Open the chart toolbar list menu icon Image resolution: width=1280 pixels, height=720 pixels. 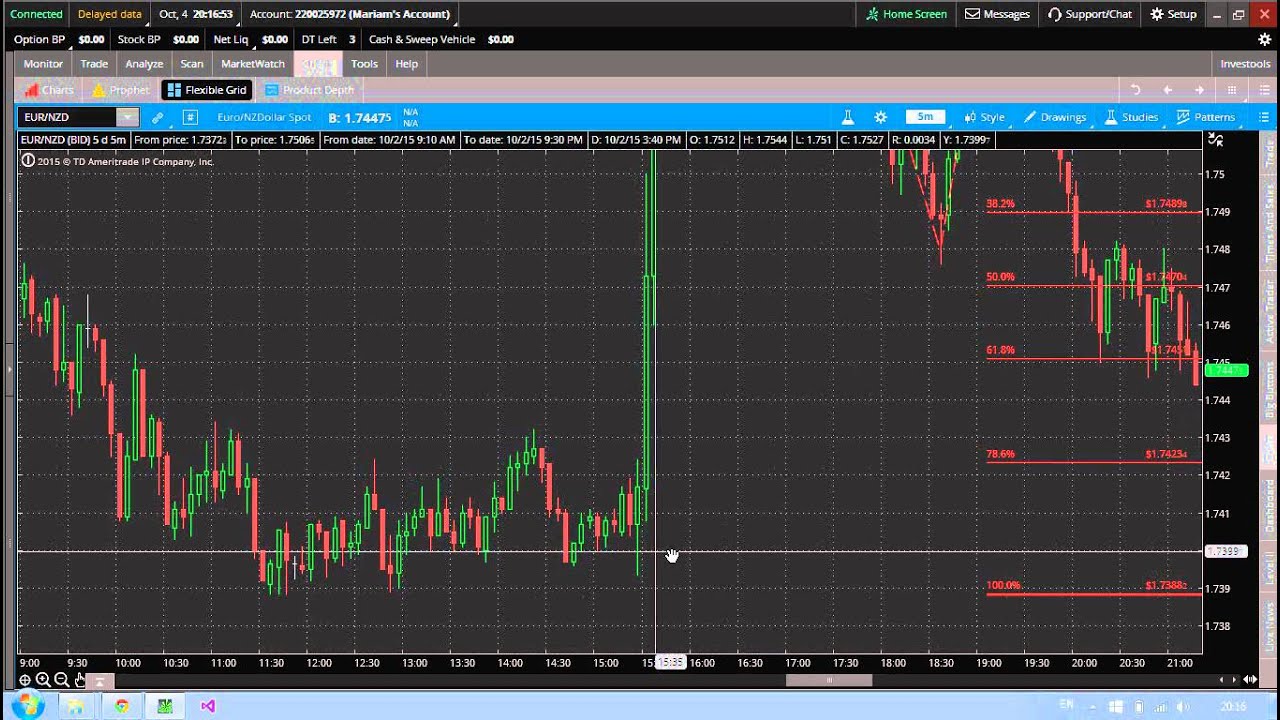(1264, 117)
